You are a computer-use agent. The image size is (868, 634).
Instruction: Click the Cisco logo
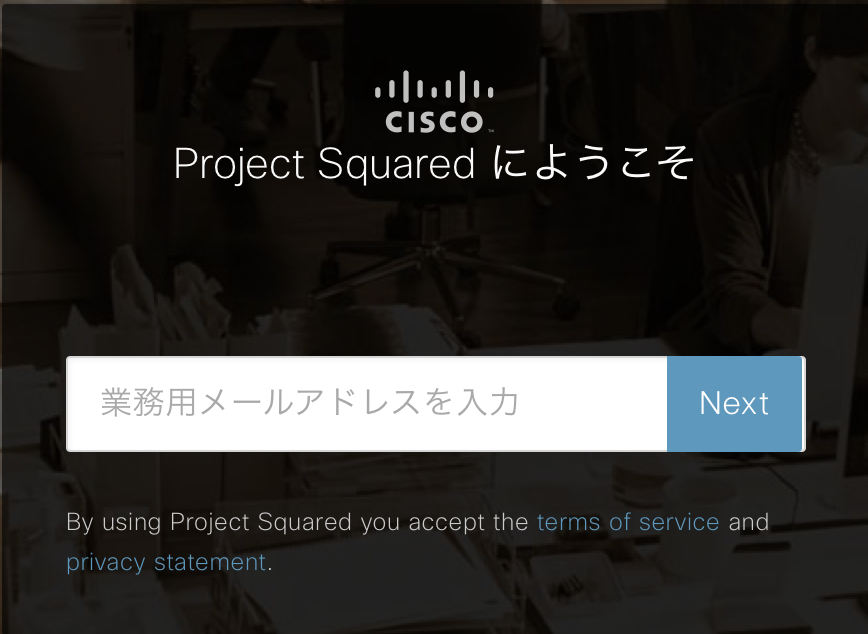(434, 102)
